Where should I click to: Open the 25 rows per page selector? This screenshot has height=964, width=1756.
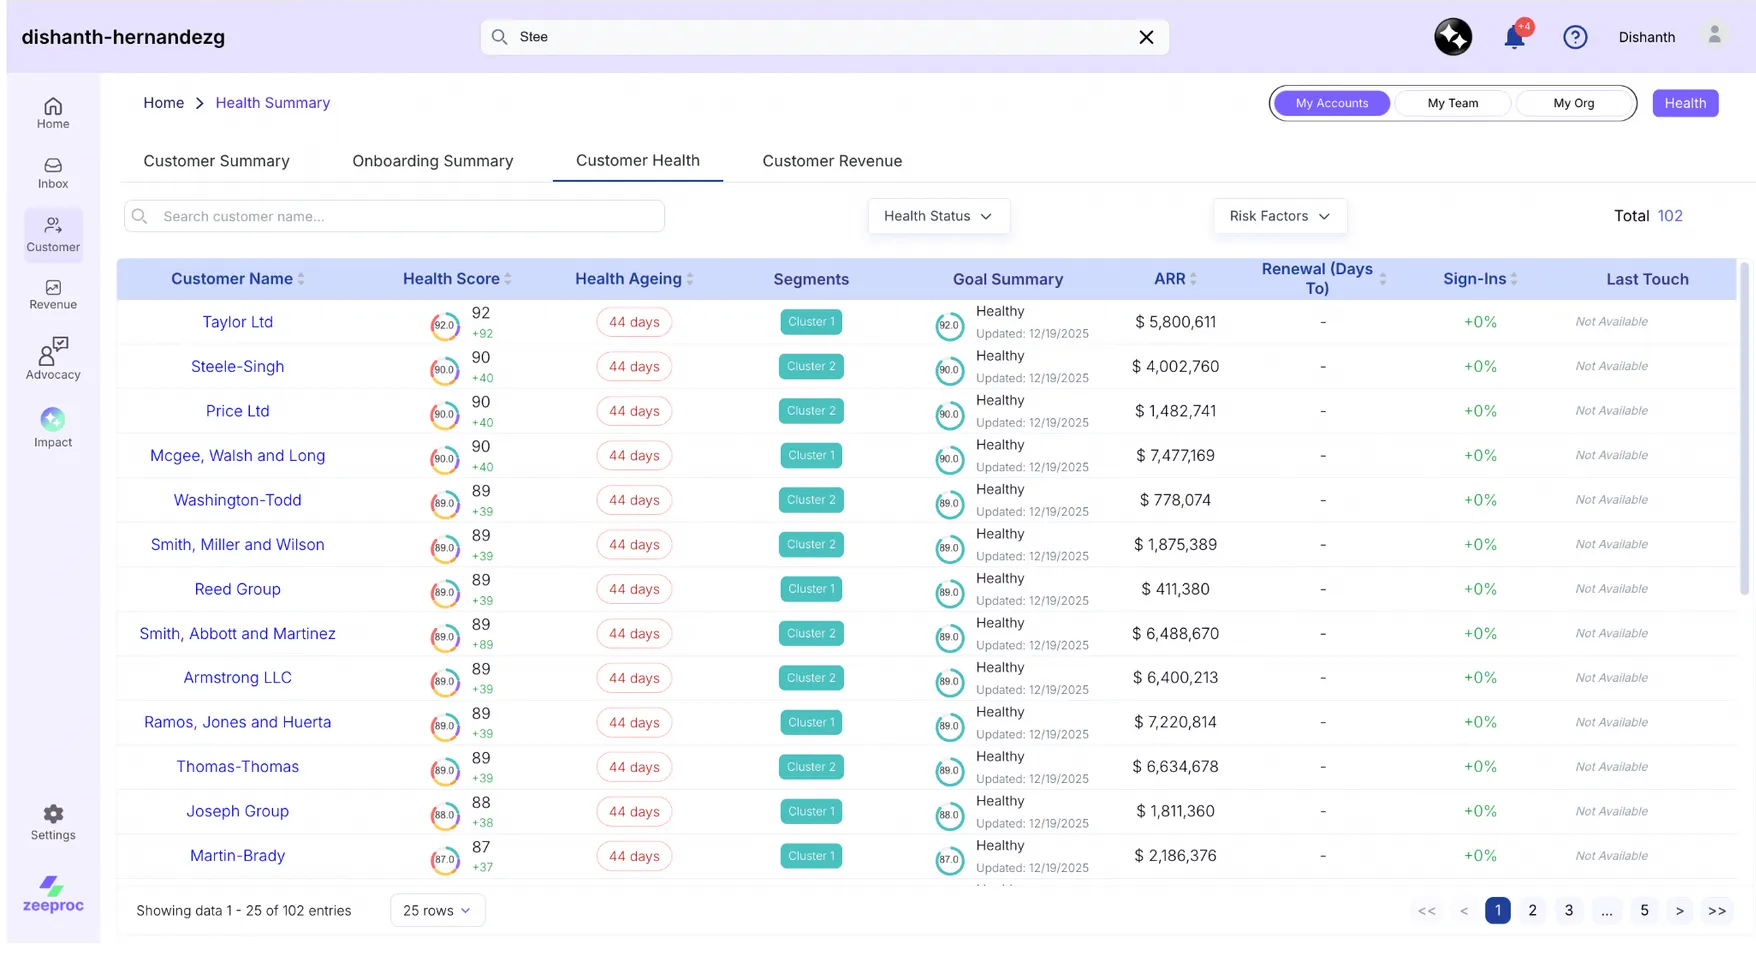[437, 910]
